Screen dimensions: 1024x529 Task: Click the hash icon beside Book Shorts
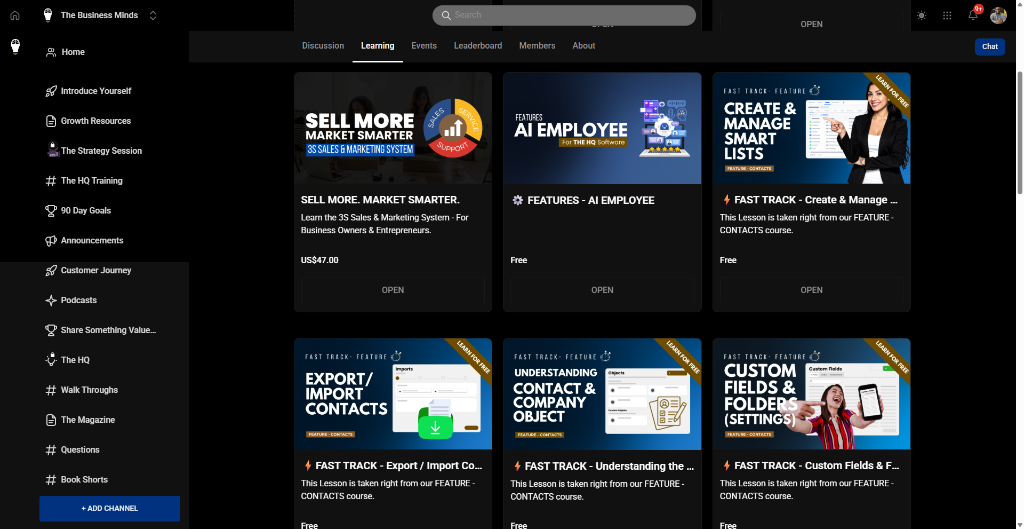point(51,480)
